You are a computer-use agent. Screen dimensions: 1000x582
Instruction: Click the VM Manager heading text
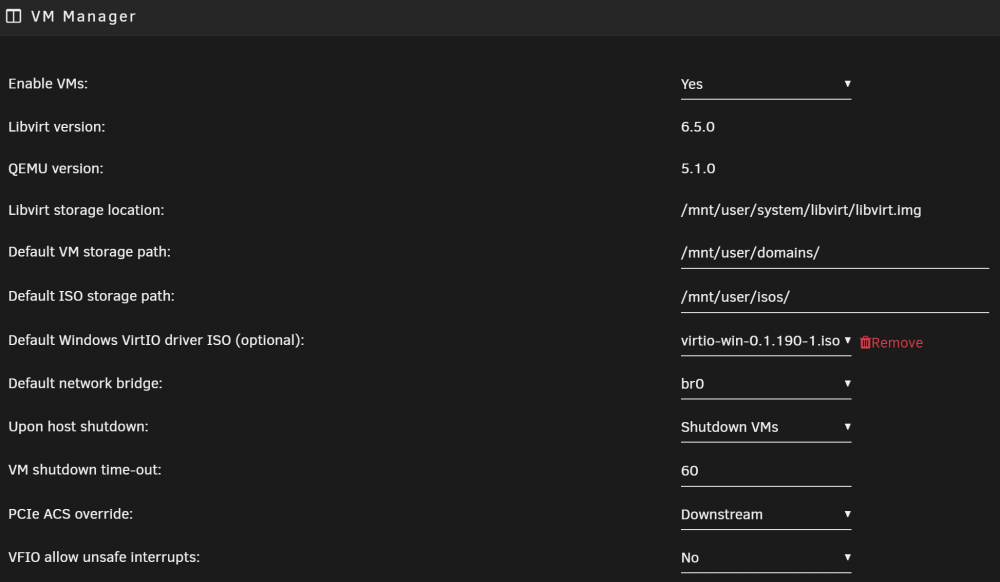tap(84, 17)
